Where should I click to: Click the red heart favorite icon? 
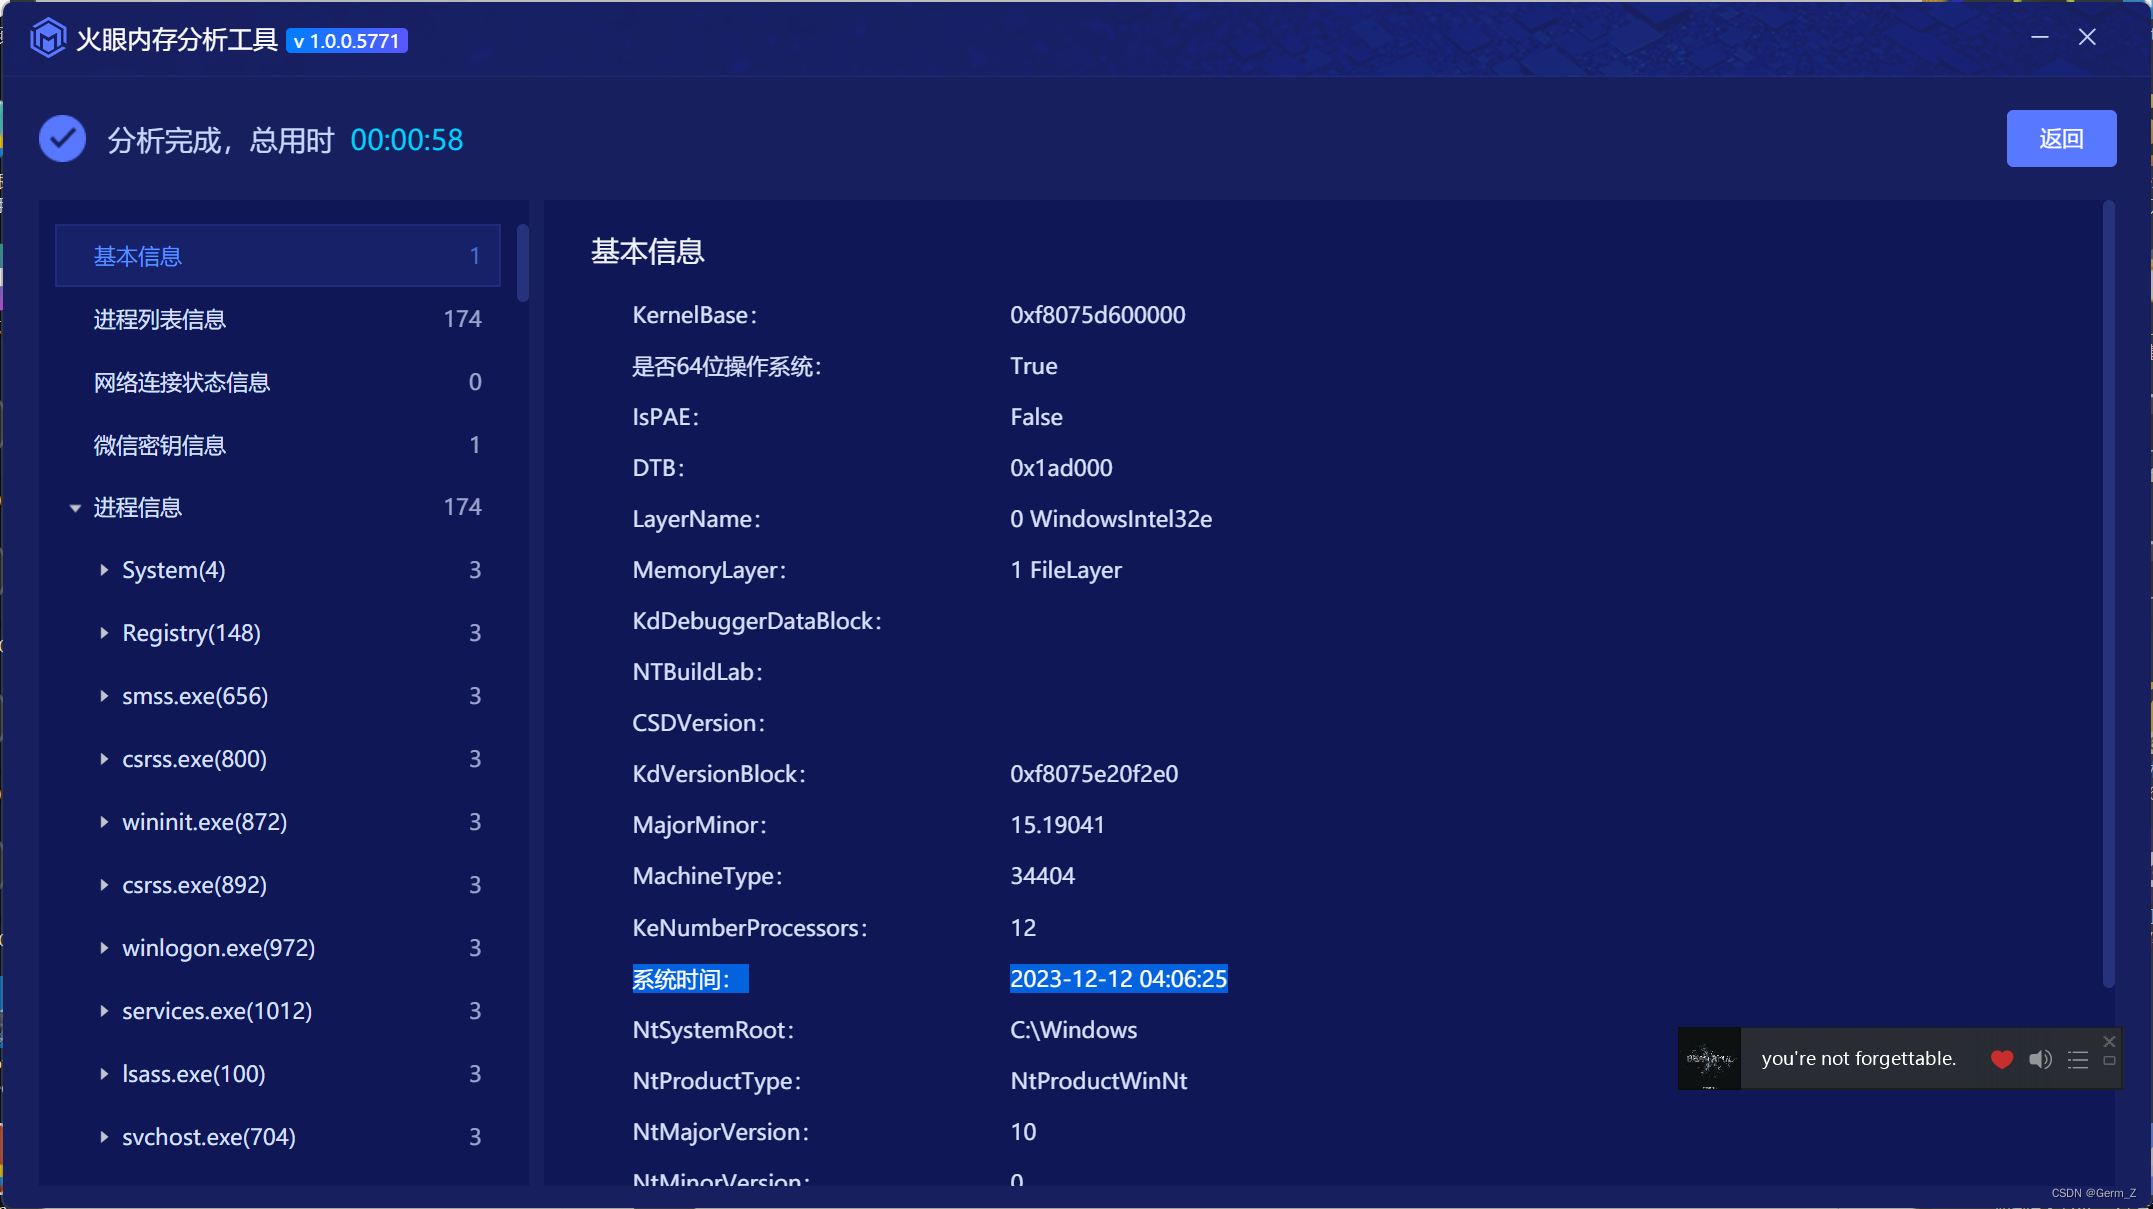point(2001,1060)
